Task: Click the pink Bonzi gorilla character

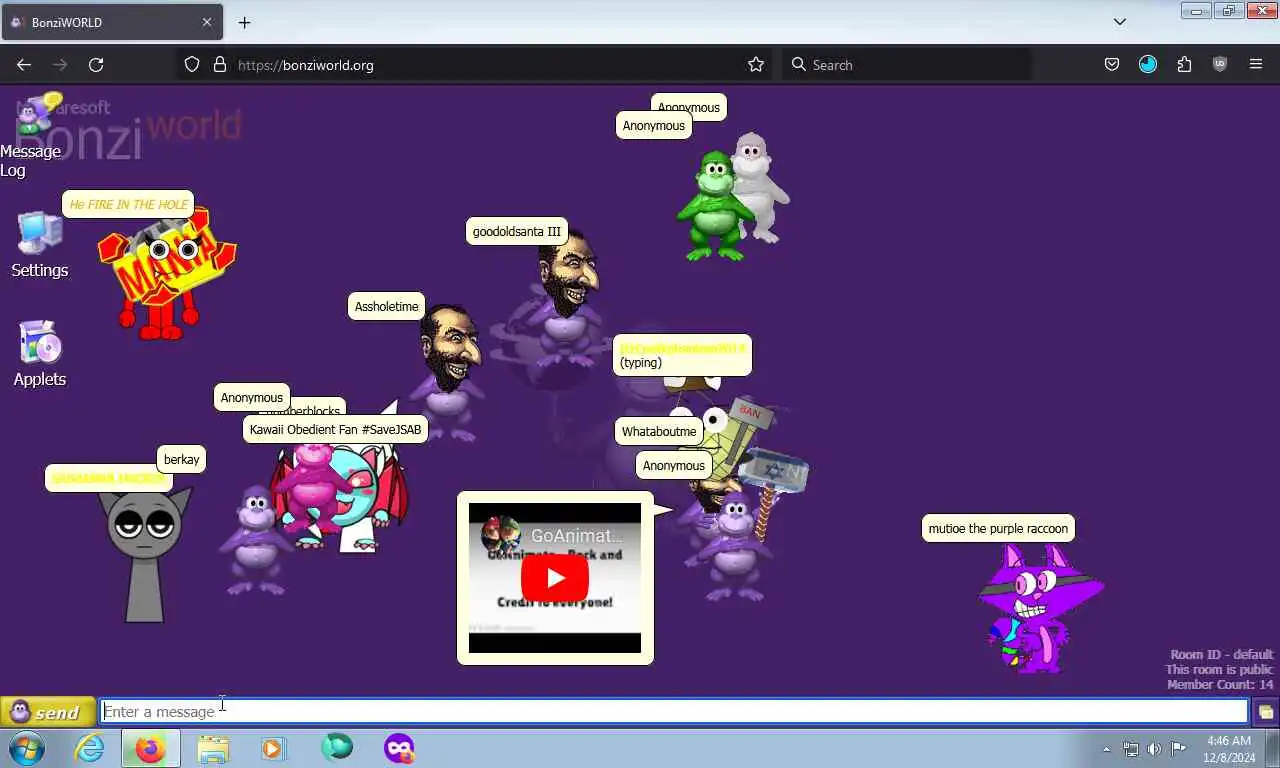Action: (x=313, y=491)
